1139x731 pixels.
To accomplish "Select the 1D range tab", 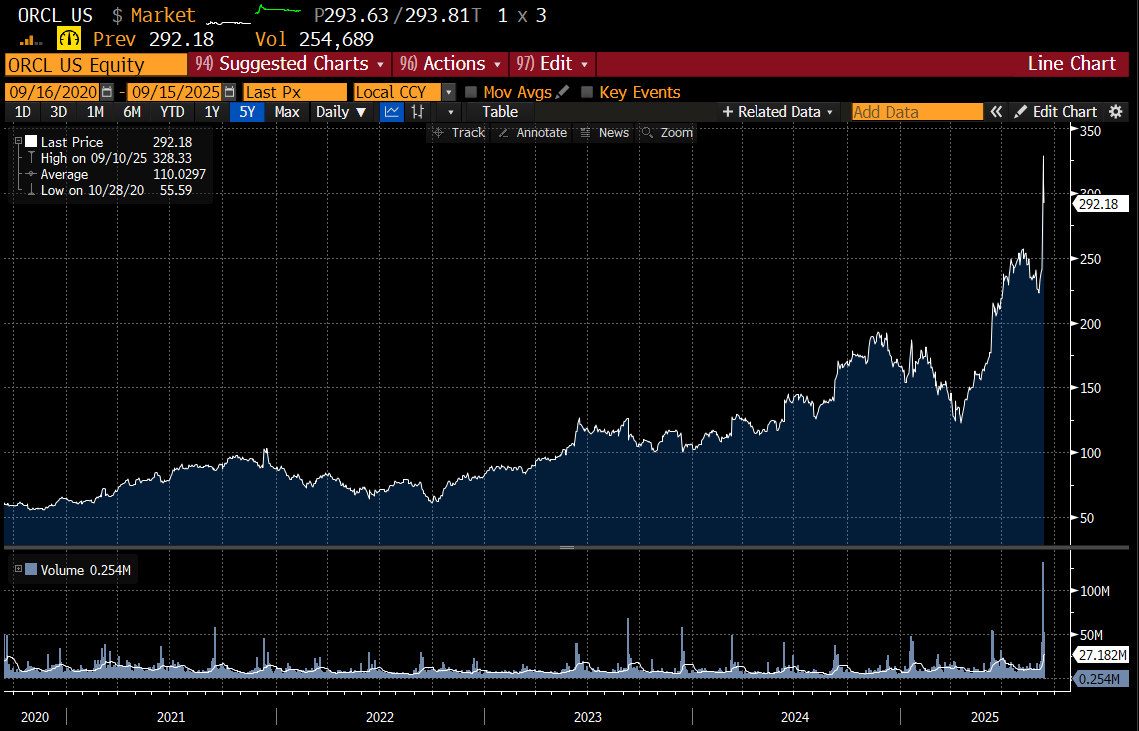I will point(23,112).
